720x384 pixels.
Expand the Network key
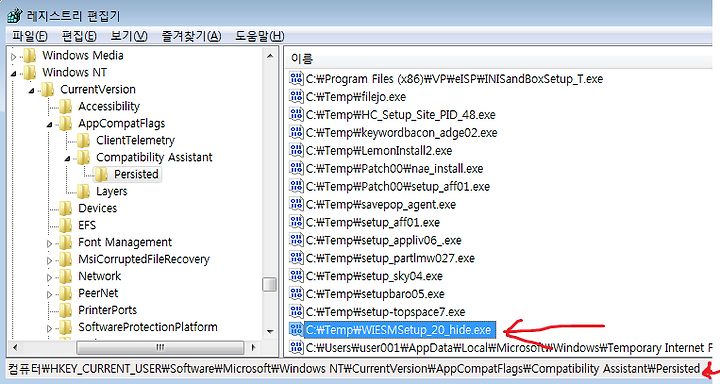pos(50,278)
